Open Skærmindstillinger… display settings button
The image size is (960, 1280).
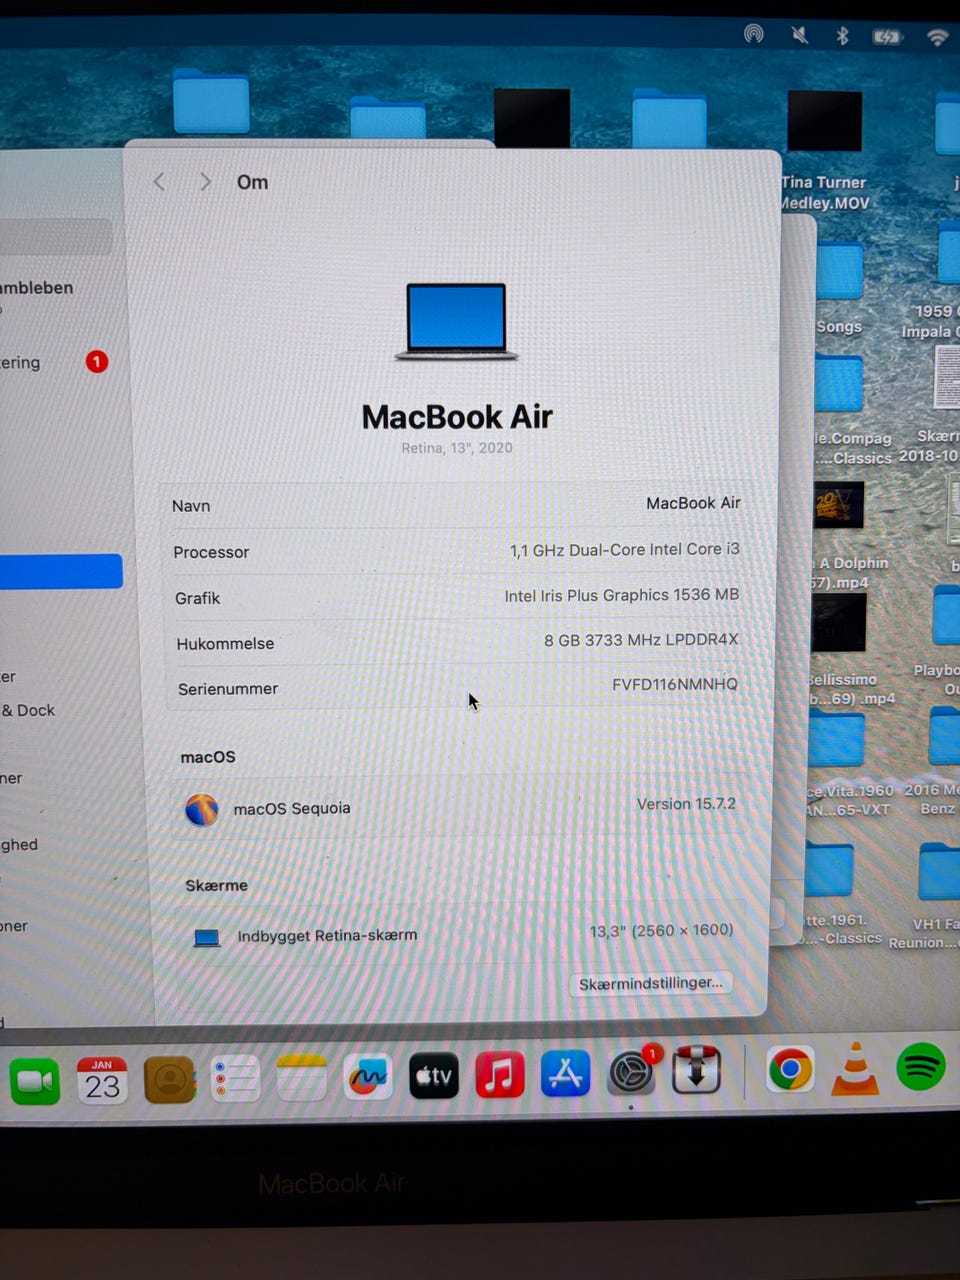(651, 983)
